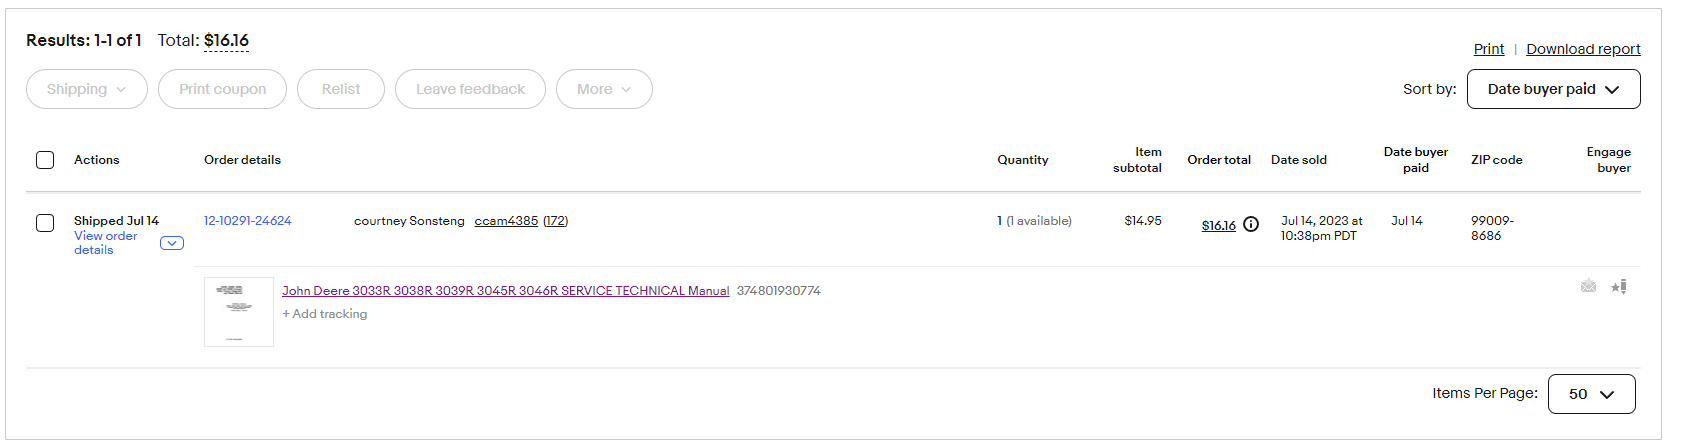Click the envelope message-buyer icon
Image resolution: width=1681 pixels, height=447 pixels.
pyautogui.click(x=1588, y=286)
